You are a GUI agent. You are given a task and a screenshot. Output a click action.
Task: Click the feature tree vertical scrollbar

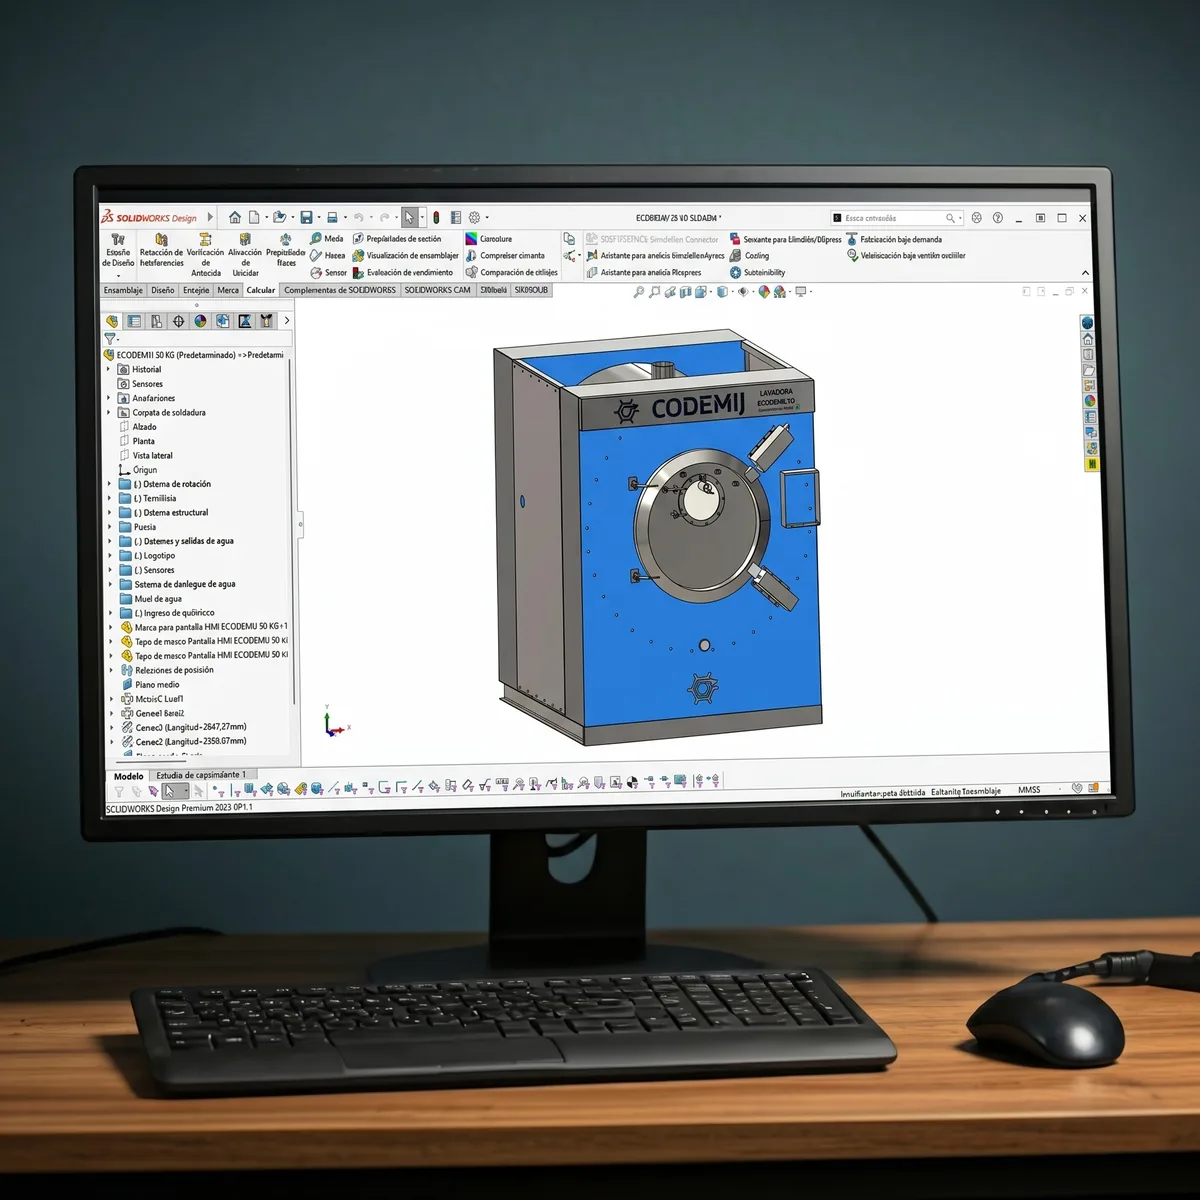click(291, 530)
